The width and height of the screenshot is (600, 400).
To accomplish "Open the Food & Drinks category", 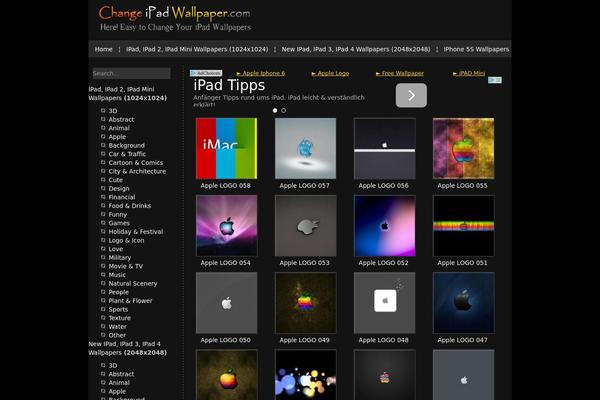I will tap(130, 206).
